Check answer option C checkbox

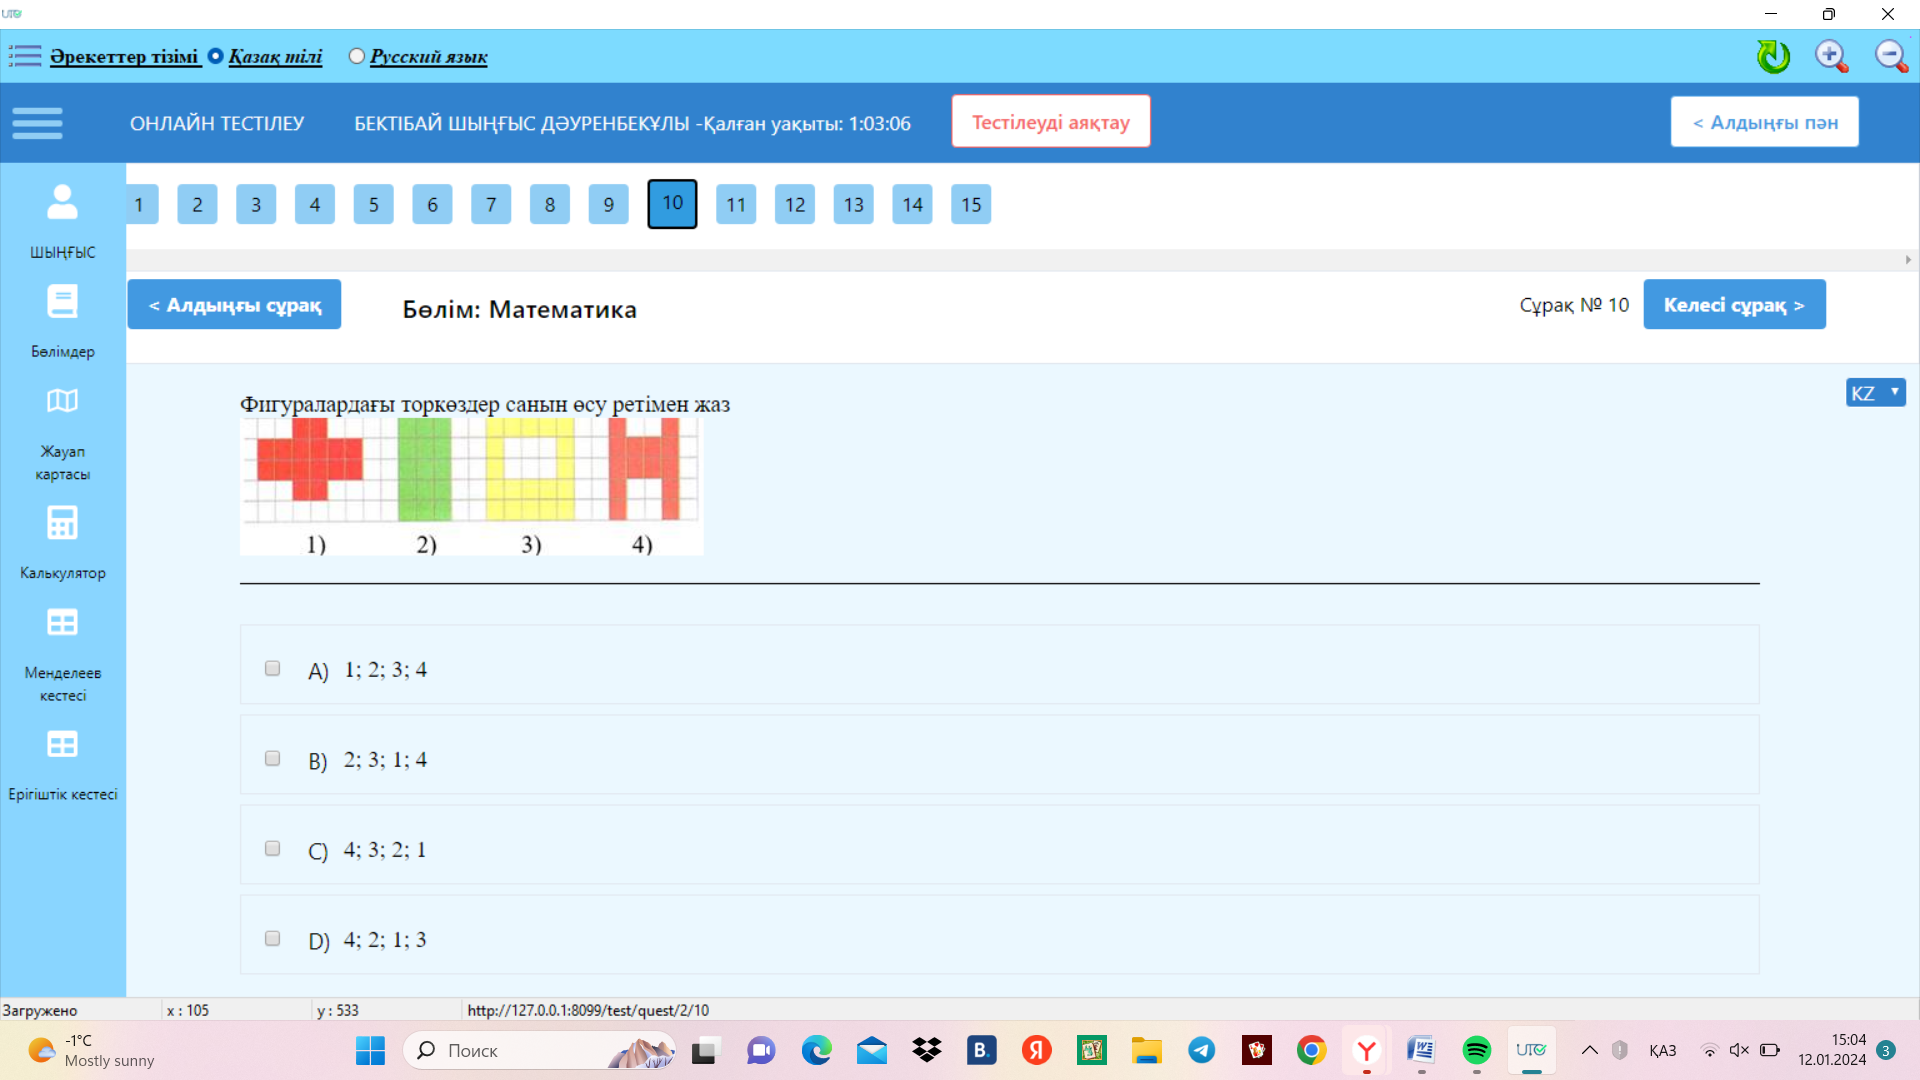pyautogui.click(x=272, y=848)
